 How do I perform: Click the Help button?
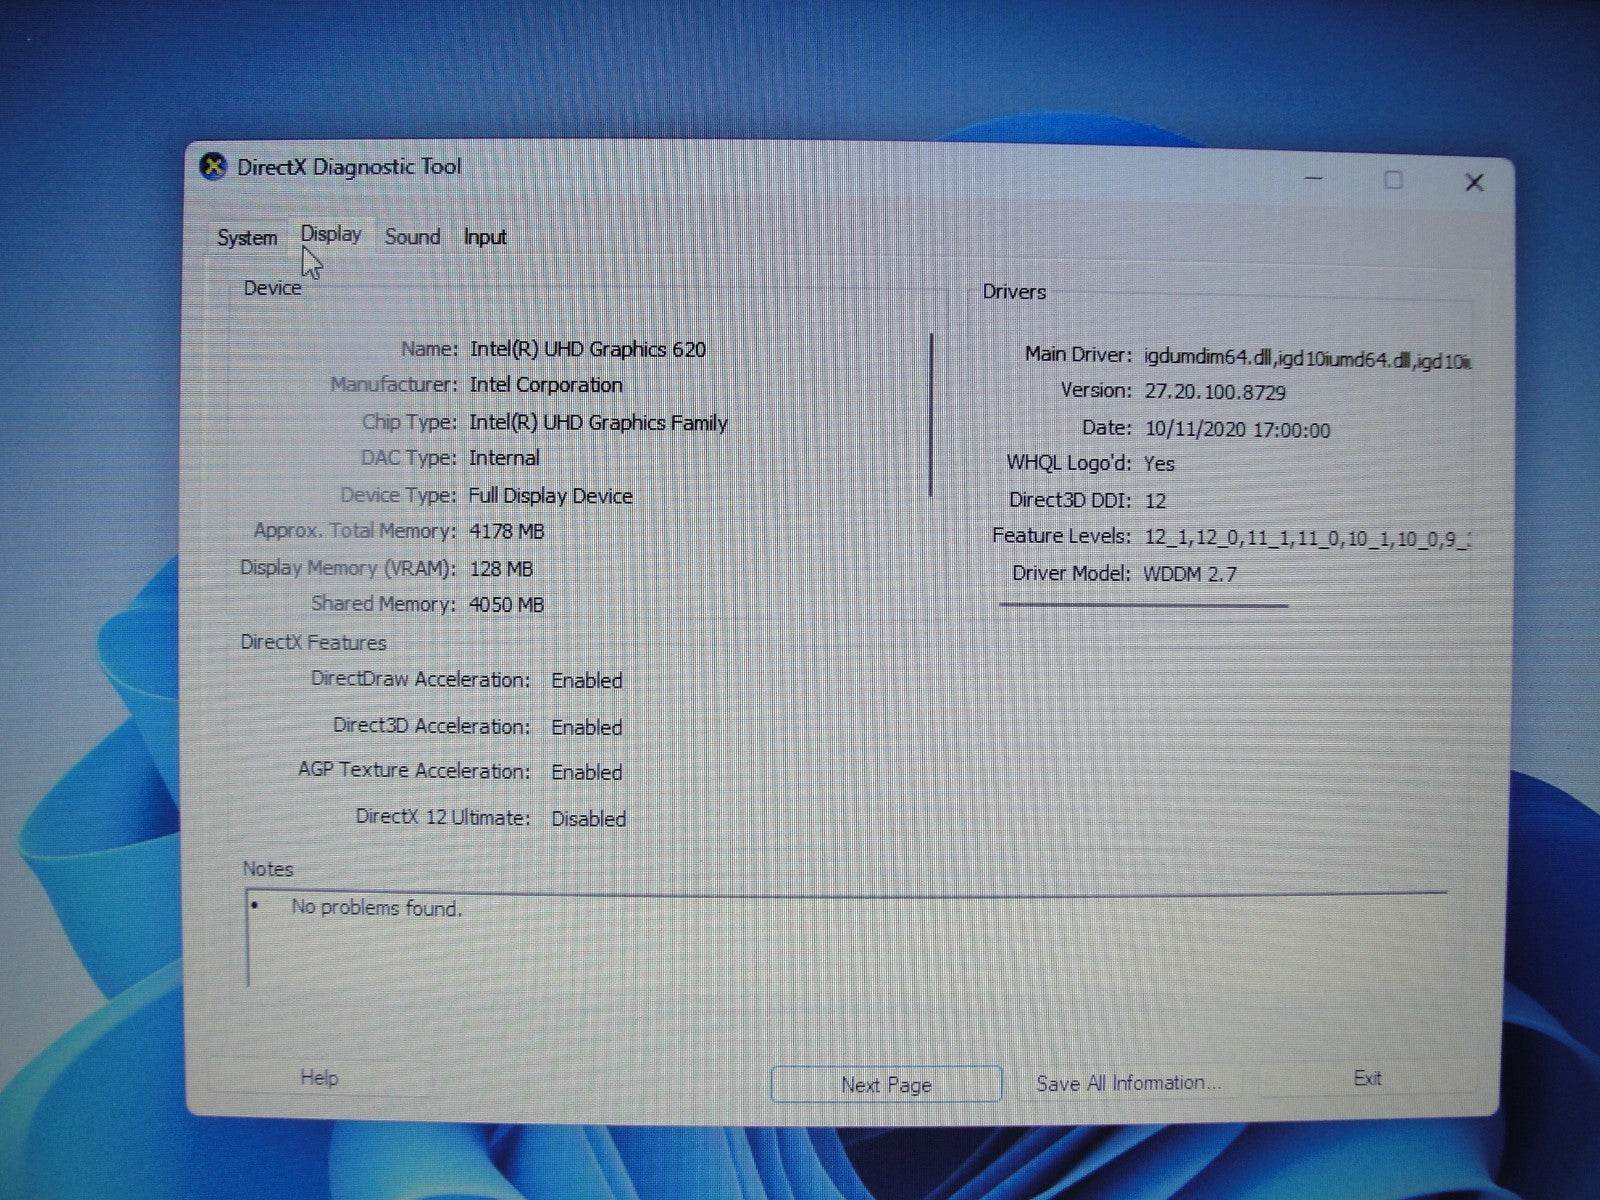[x=319, y=1078]
